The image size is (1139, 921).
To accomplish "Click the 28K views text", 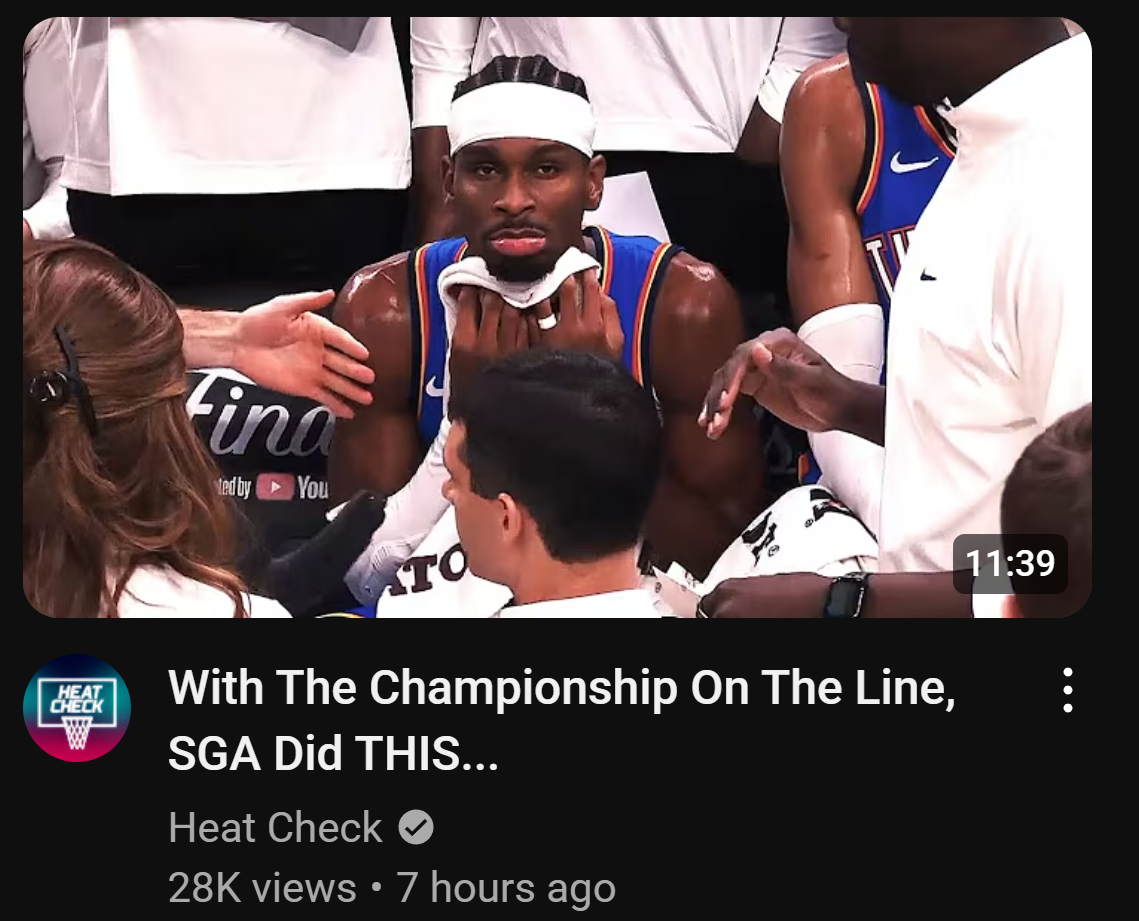I will pos(262,888).
